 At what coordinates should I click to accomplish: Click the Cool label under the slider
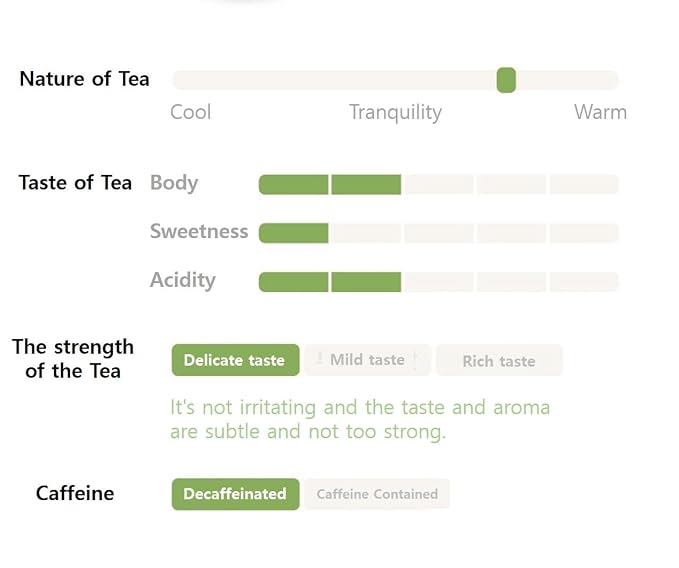coord(191,112)
